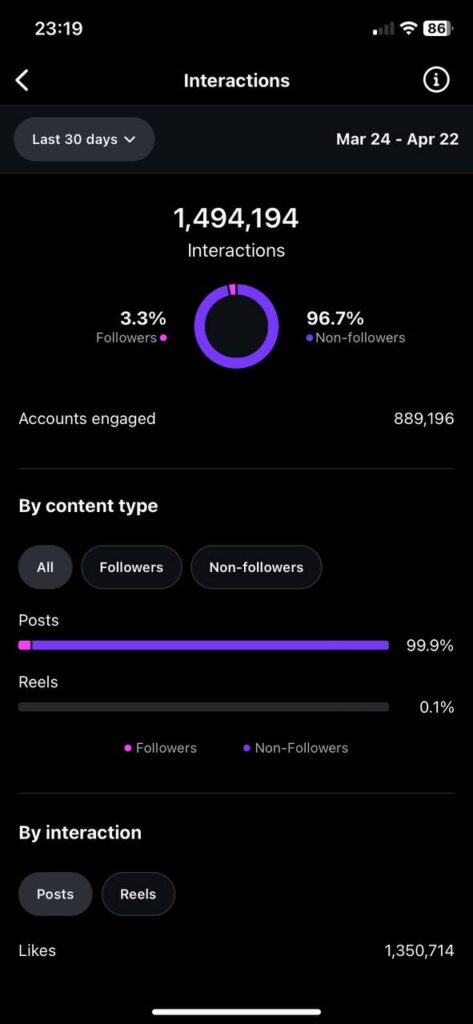
Task: Tap the back arrow icon
Action: (22, 80)
